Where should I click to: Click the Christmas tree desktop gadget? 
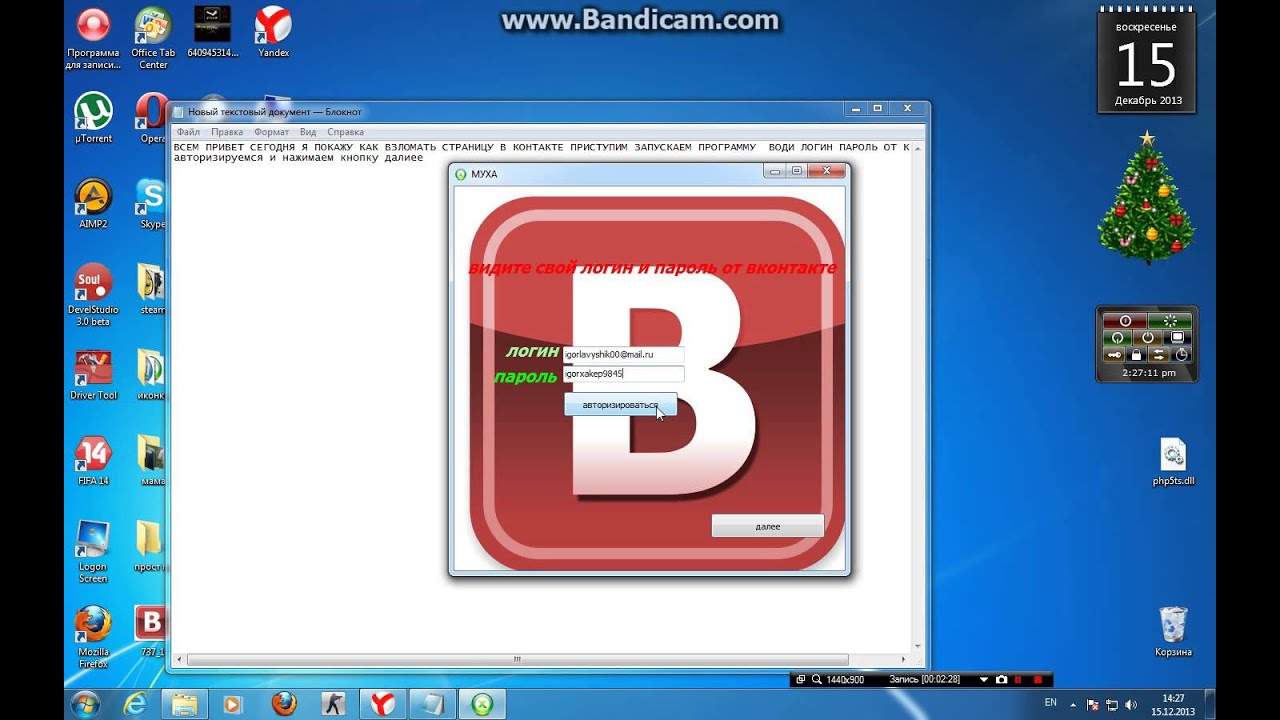coord(1147,197)
